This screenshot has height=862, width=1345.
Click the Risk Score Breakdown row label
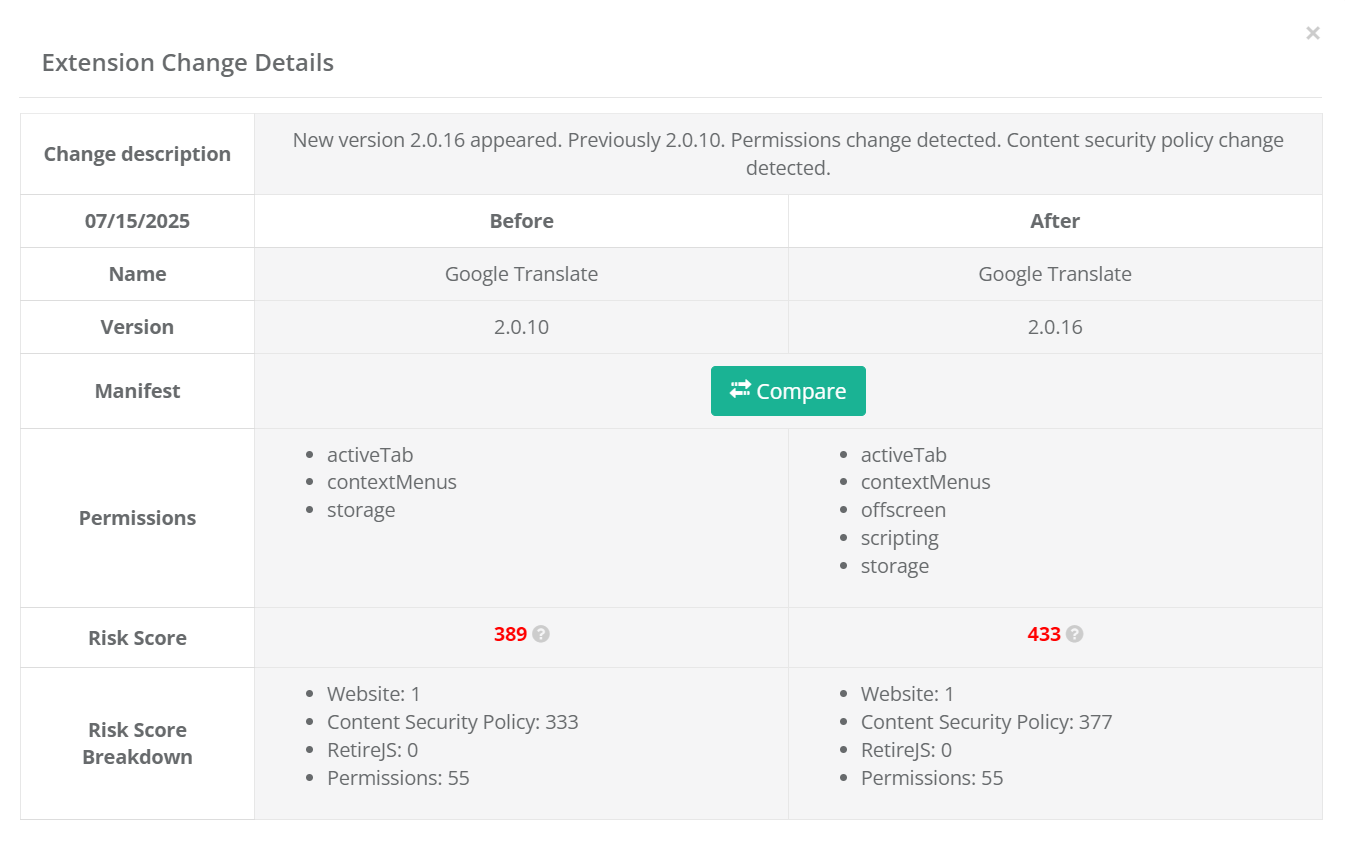[x=137, y=743]
